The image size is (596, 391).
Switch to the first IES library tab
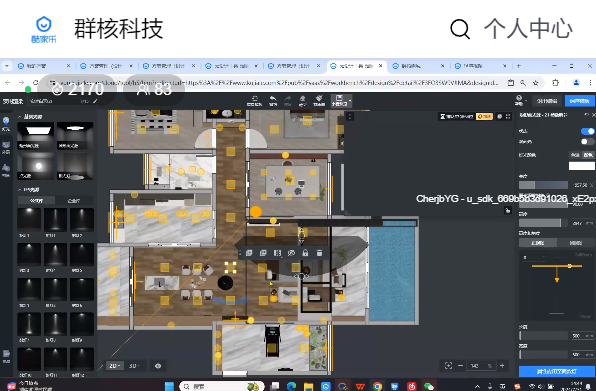click(36, 201)
